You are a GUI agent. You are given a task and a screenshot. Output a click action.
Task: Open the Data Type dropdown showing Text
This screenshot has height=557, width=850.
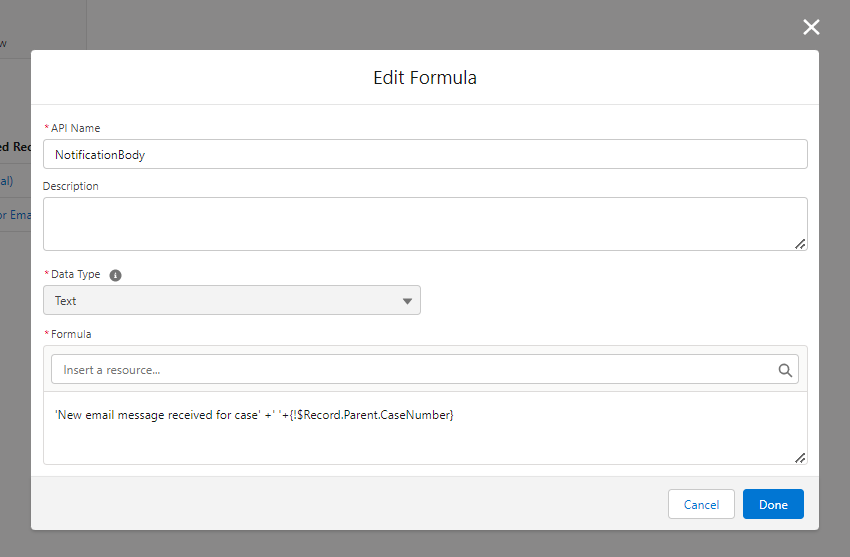coord(232,300)
